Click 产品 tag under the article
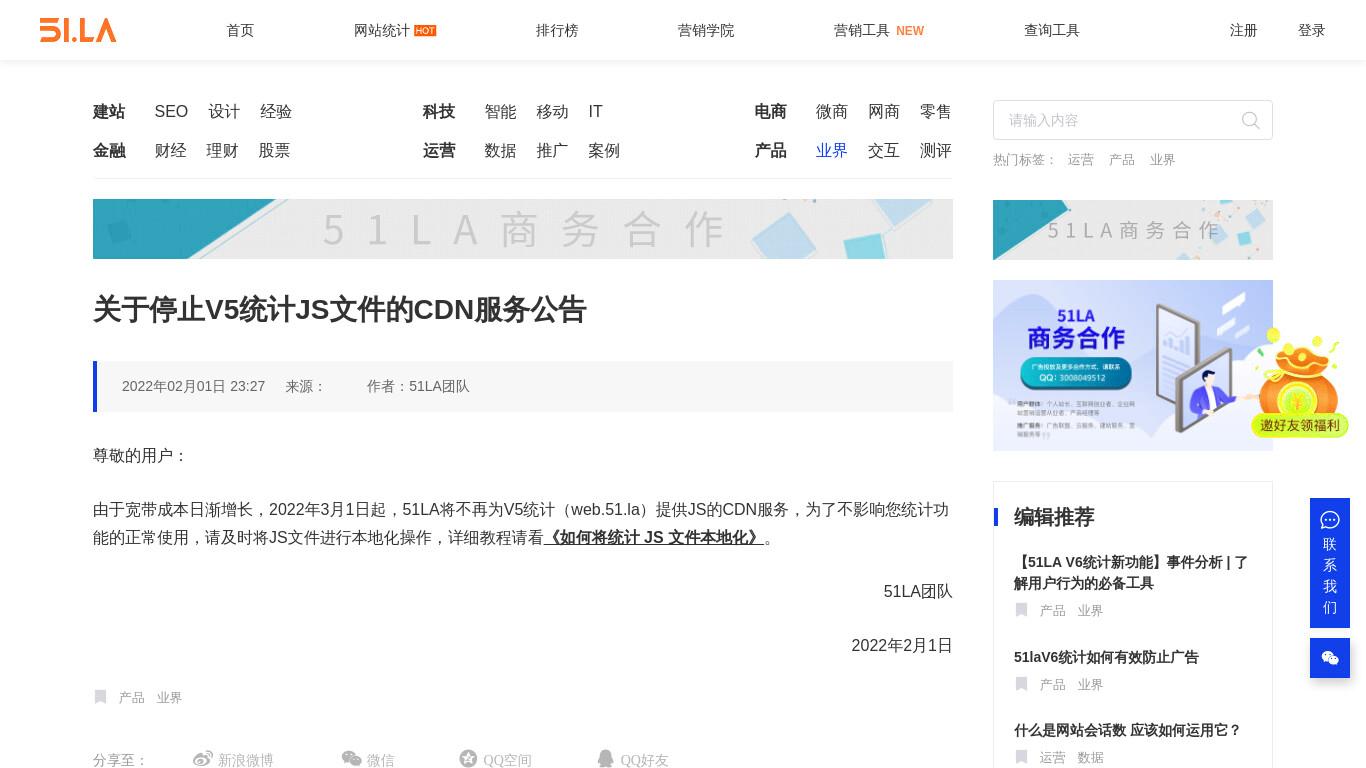1366x768 pixels. point(132,698)
